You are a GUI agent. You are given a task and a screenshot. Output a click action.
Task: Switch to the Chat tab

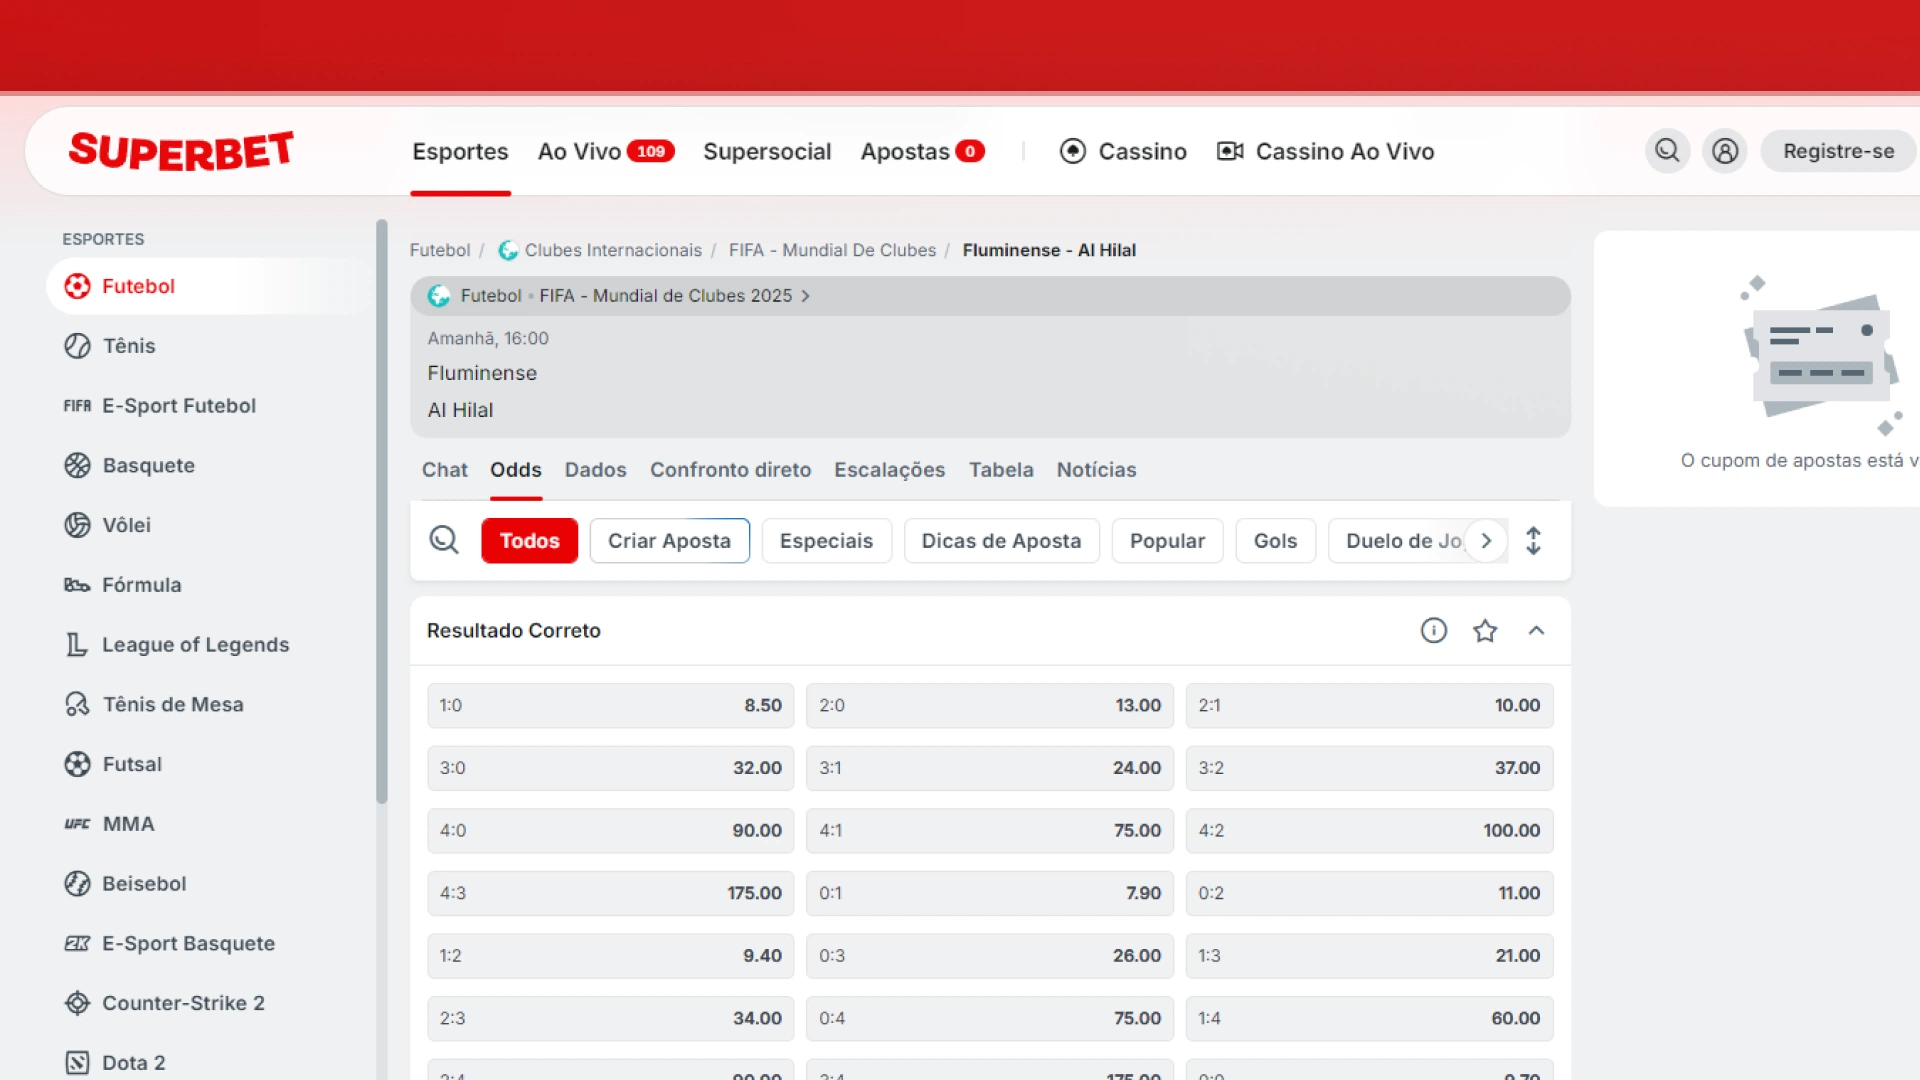(x=445, y=470)
